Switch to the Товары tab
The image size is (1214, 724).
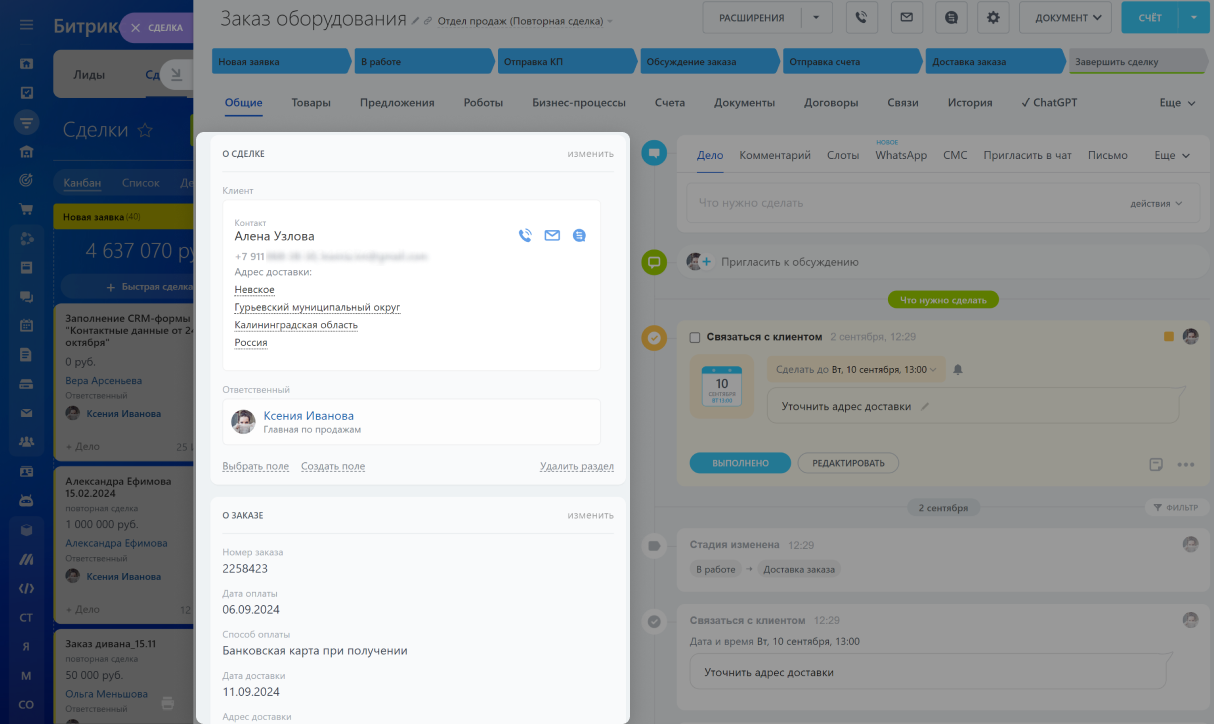pyautogui.click(x=311, y=102)
